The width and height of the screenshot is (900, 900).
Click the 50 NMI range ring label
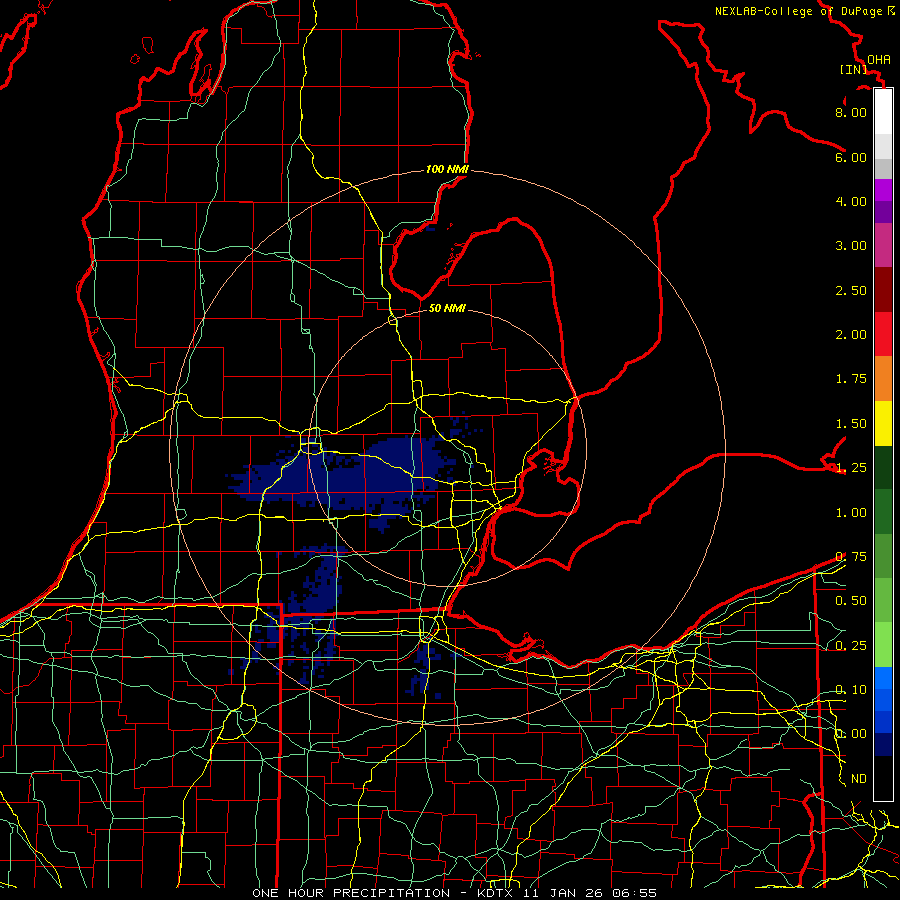point(447,308)
